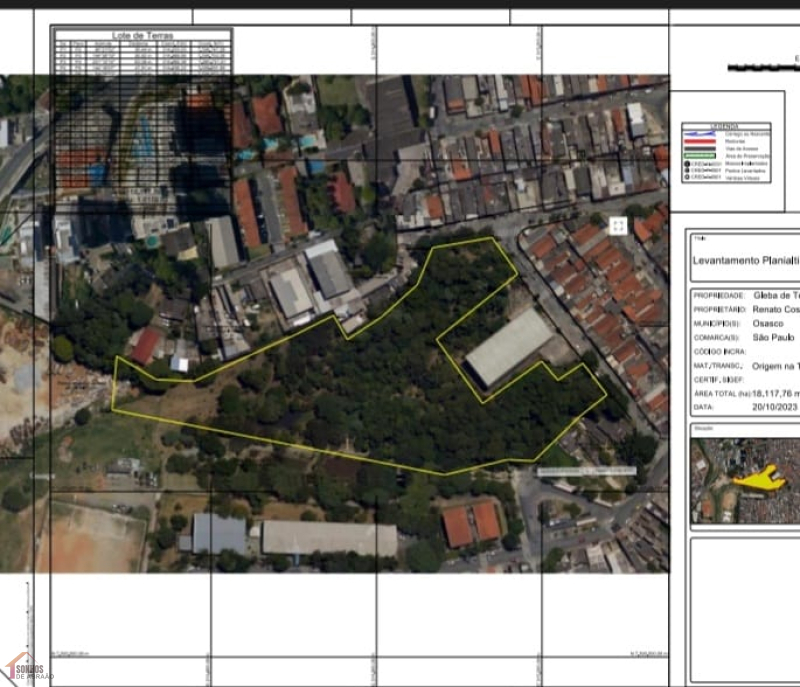The image size is (800, 687).
Task: Click the long gray building below the plot
Action: click(x=328, y=539)
